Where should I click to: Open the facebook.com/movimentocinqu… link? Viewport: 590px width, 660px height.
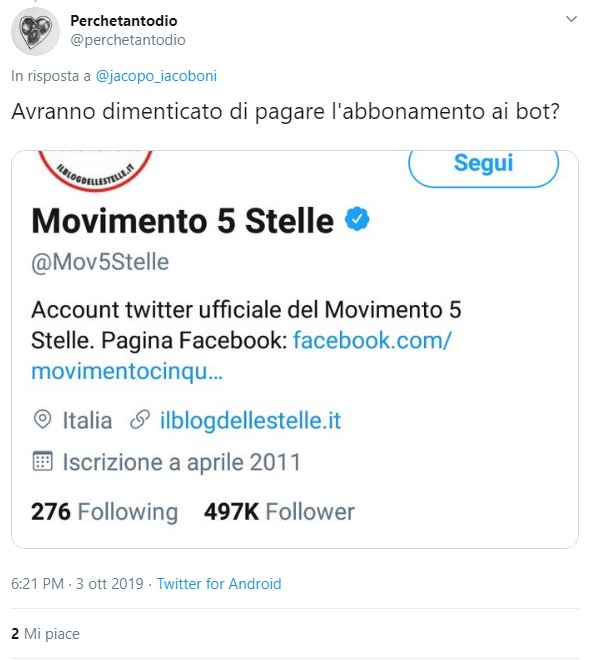[241, 356]
